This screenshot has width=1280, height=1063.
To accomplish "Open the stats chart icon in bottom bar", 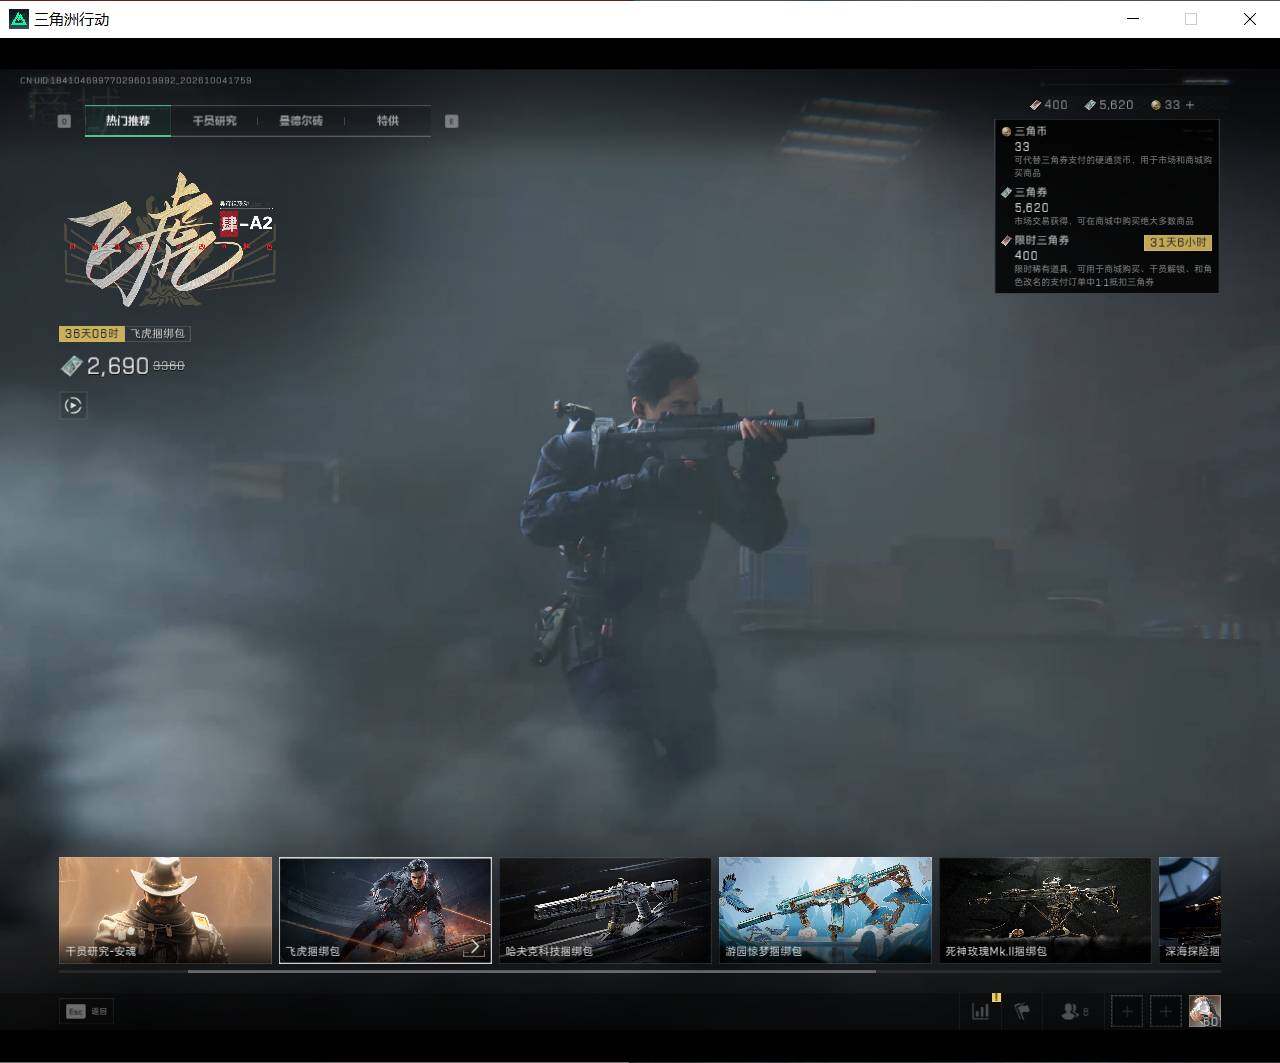I will 981,1011.
